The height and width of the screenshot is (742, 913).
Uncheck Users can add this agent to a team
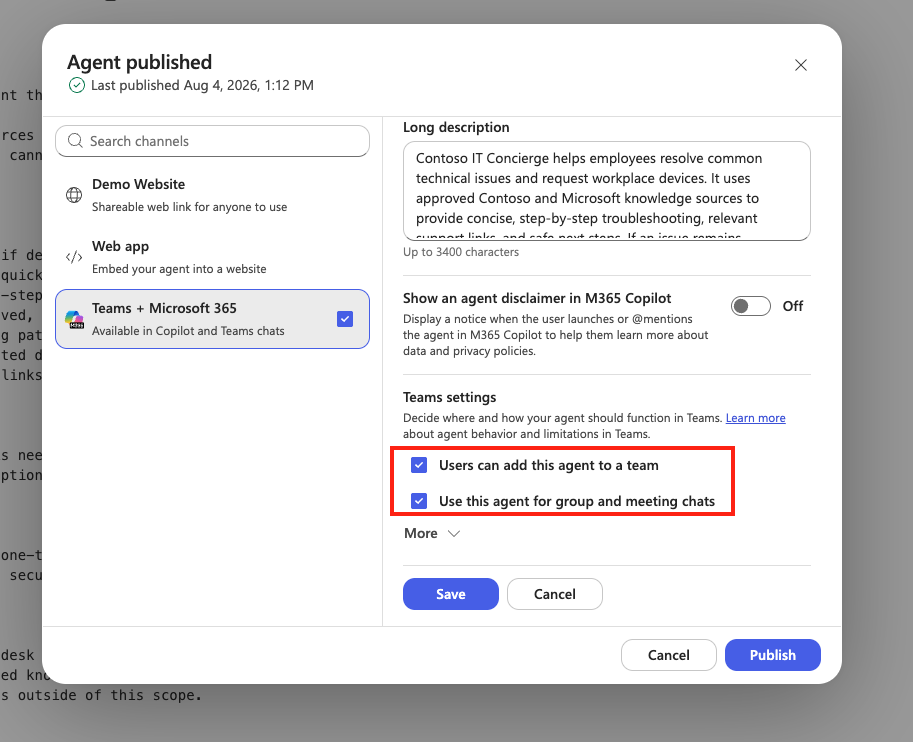tap(419, 465)
